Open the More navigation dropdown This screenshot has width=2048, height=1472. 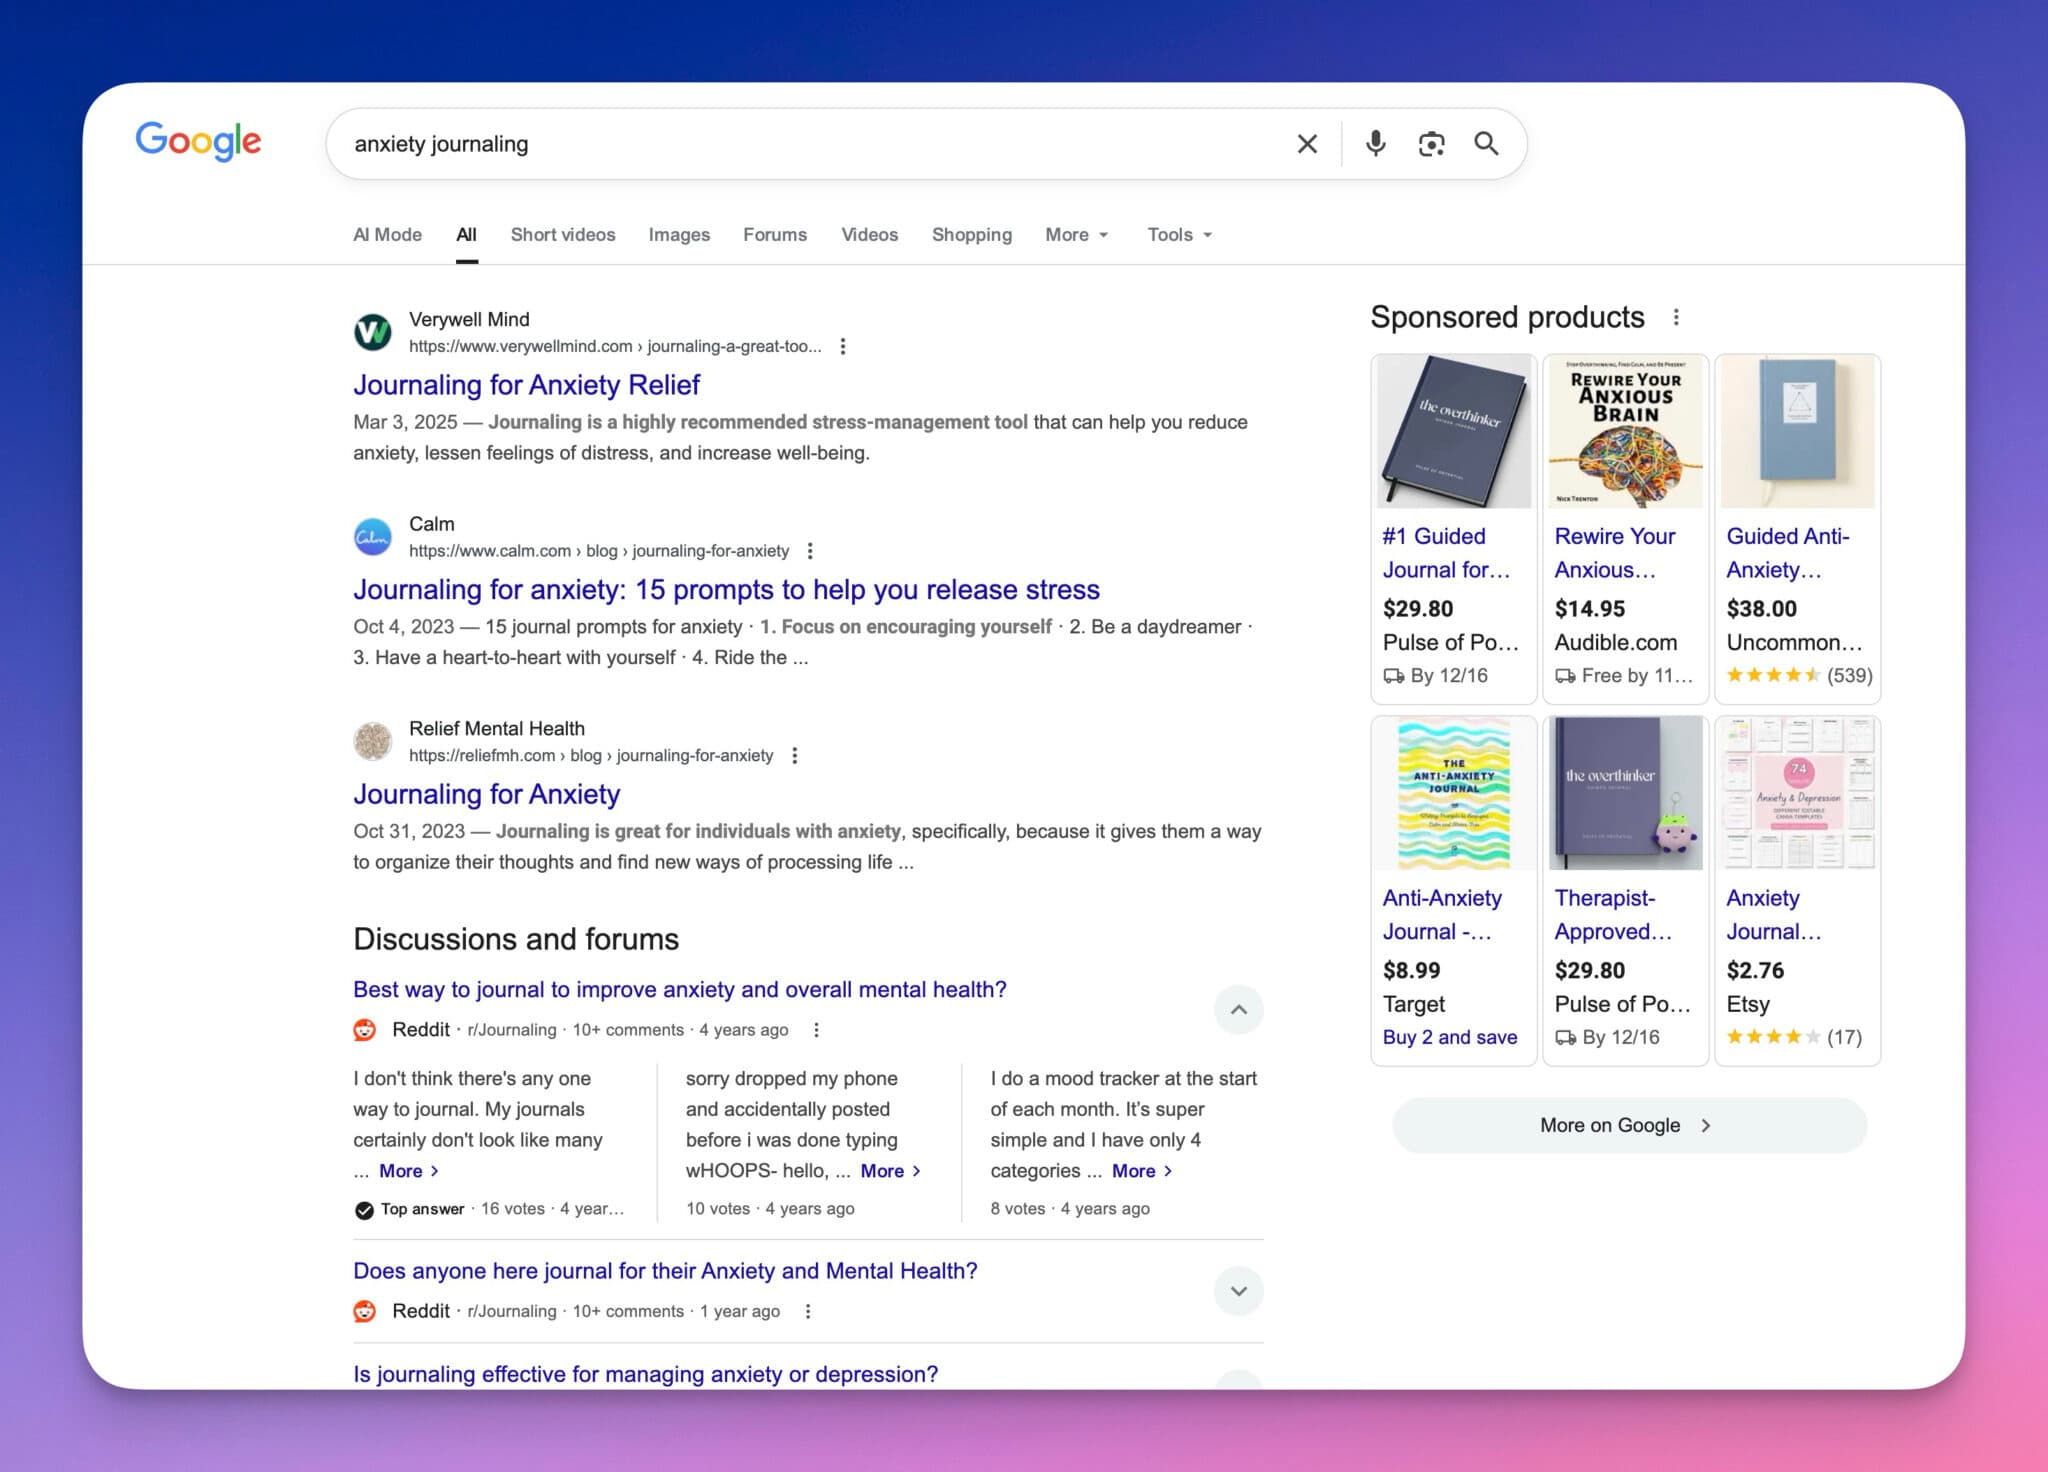pos(1076,234)
